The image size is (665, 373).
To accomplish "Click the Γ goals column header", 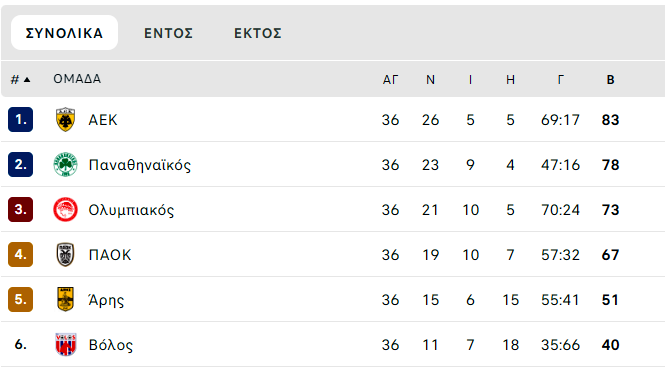I will point(560,79).
